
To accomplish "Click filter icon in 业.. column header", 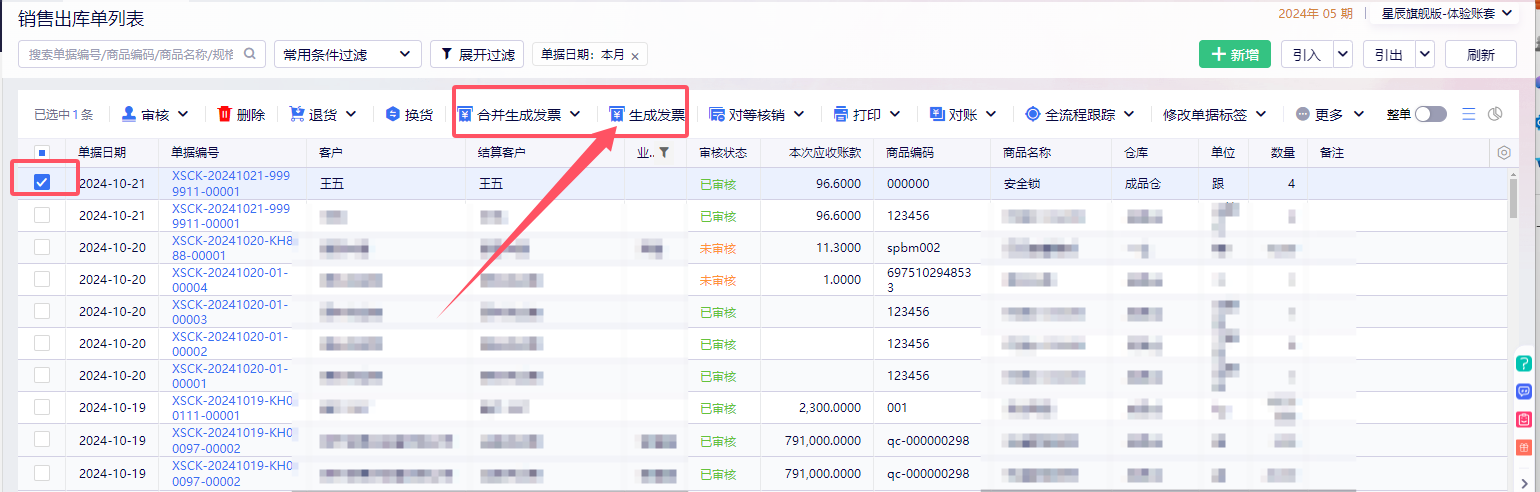I will [664, 152].
